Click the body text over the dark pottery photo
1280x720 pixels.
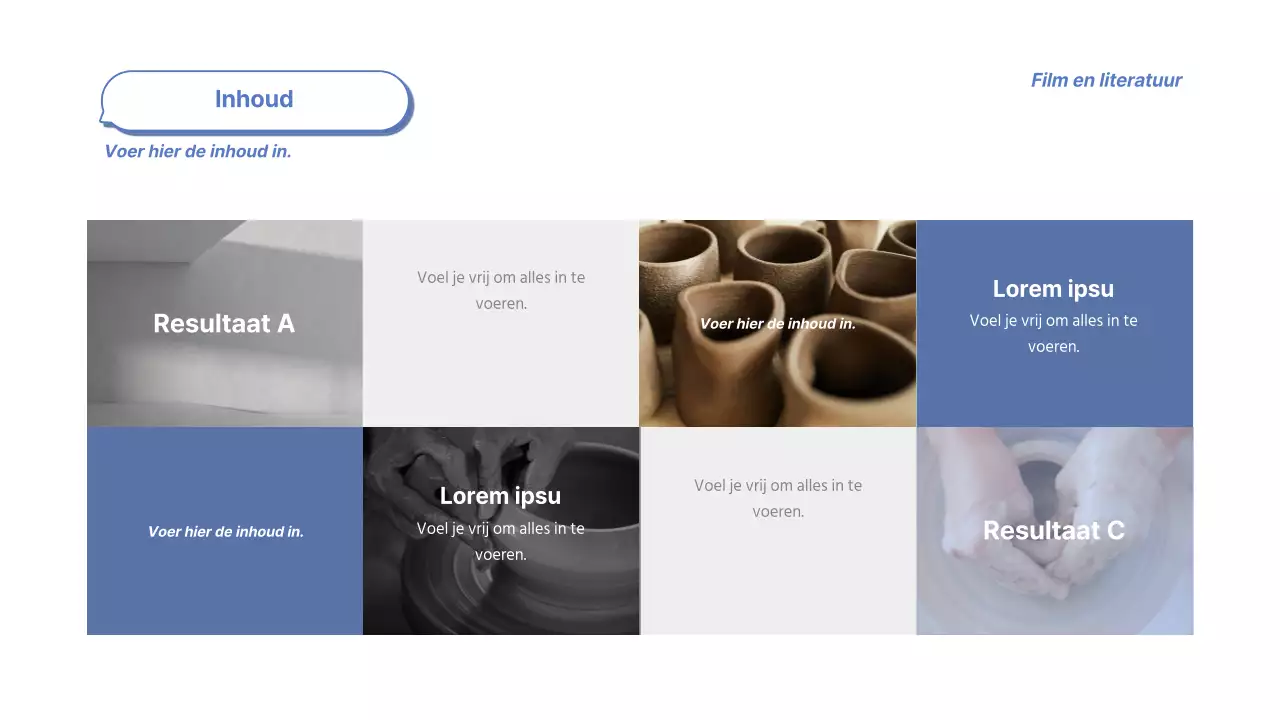501,541
